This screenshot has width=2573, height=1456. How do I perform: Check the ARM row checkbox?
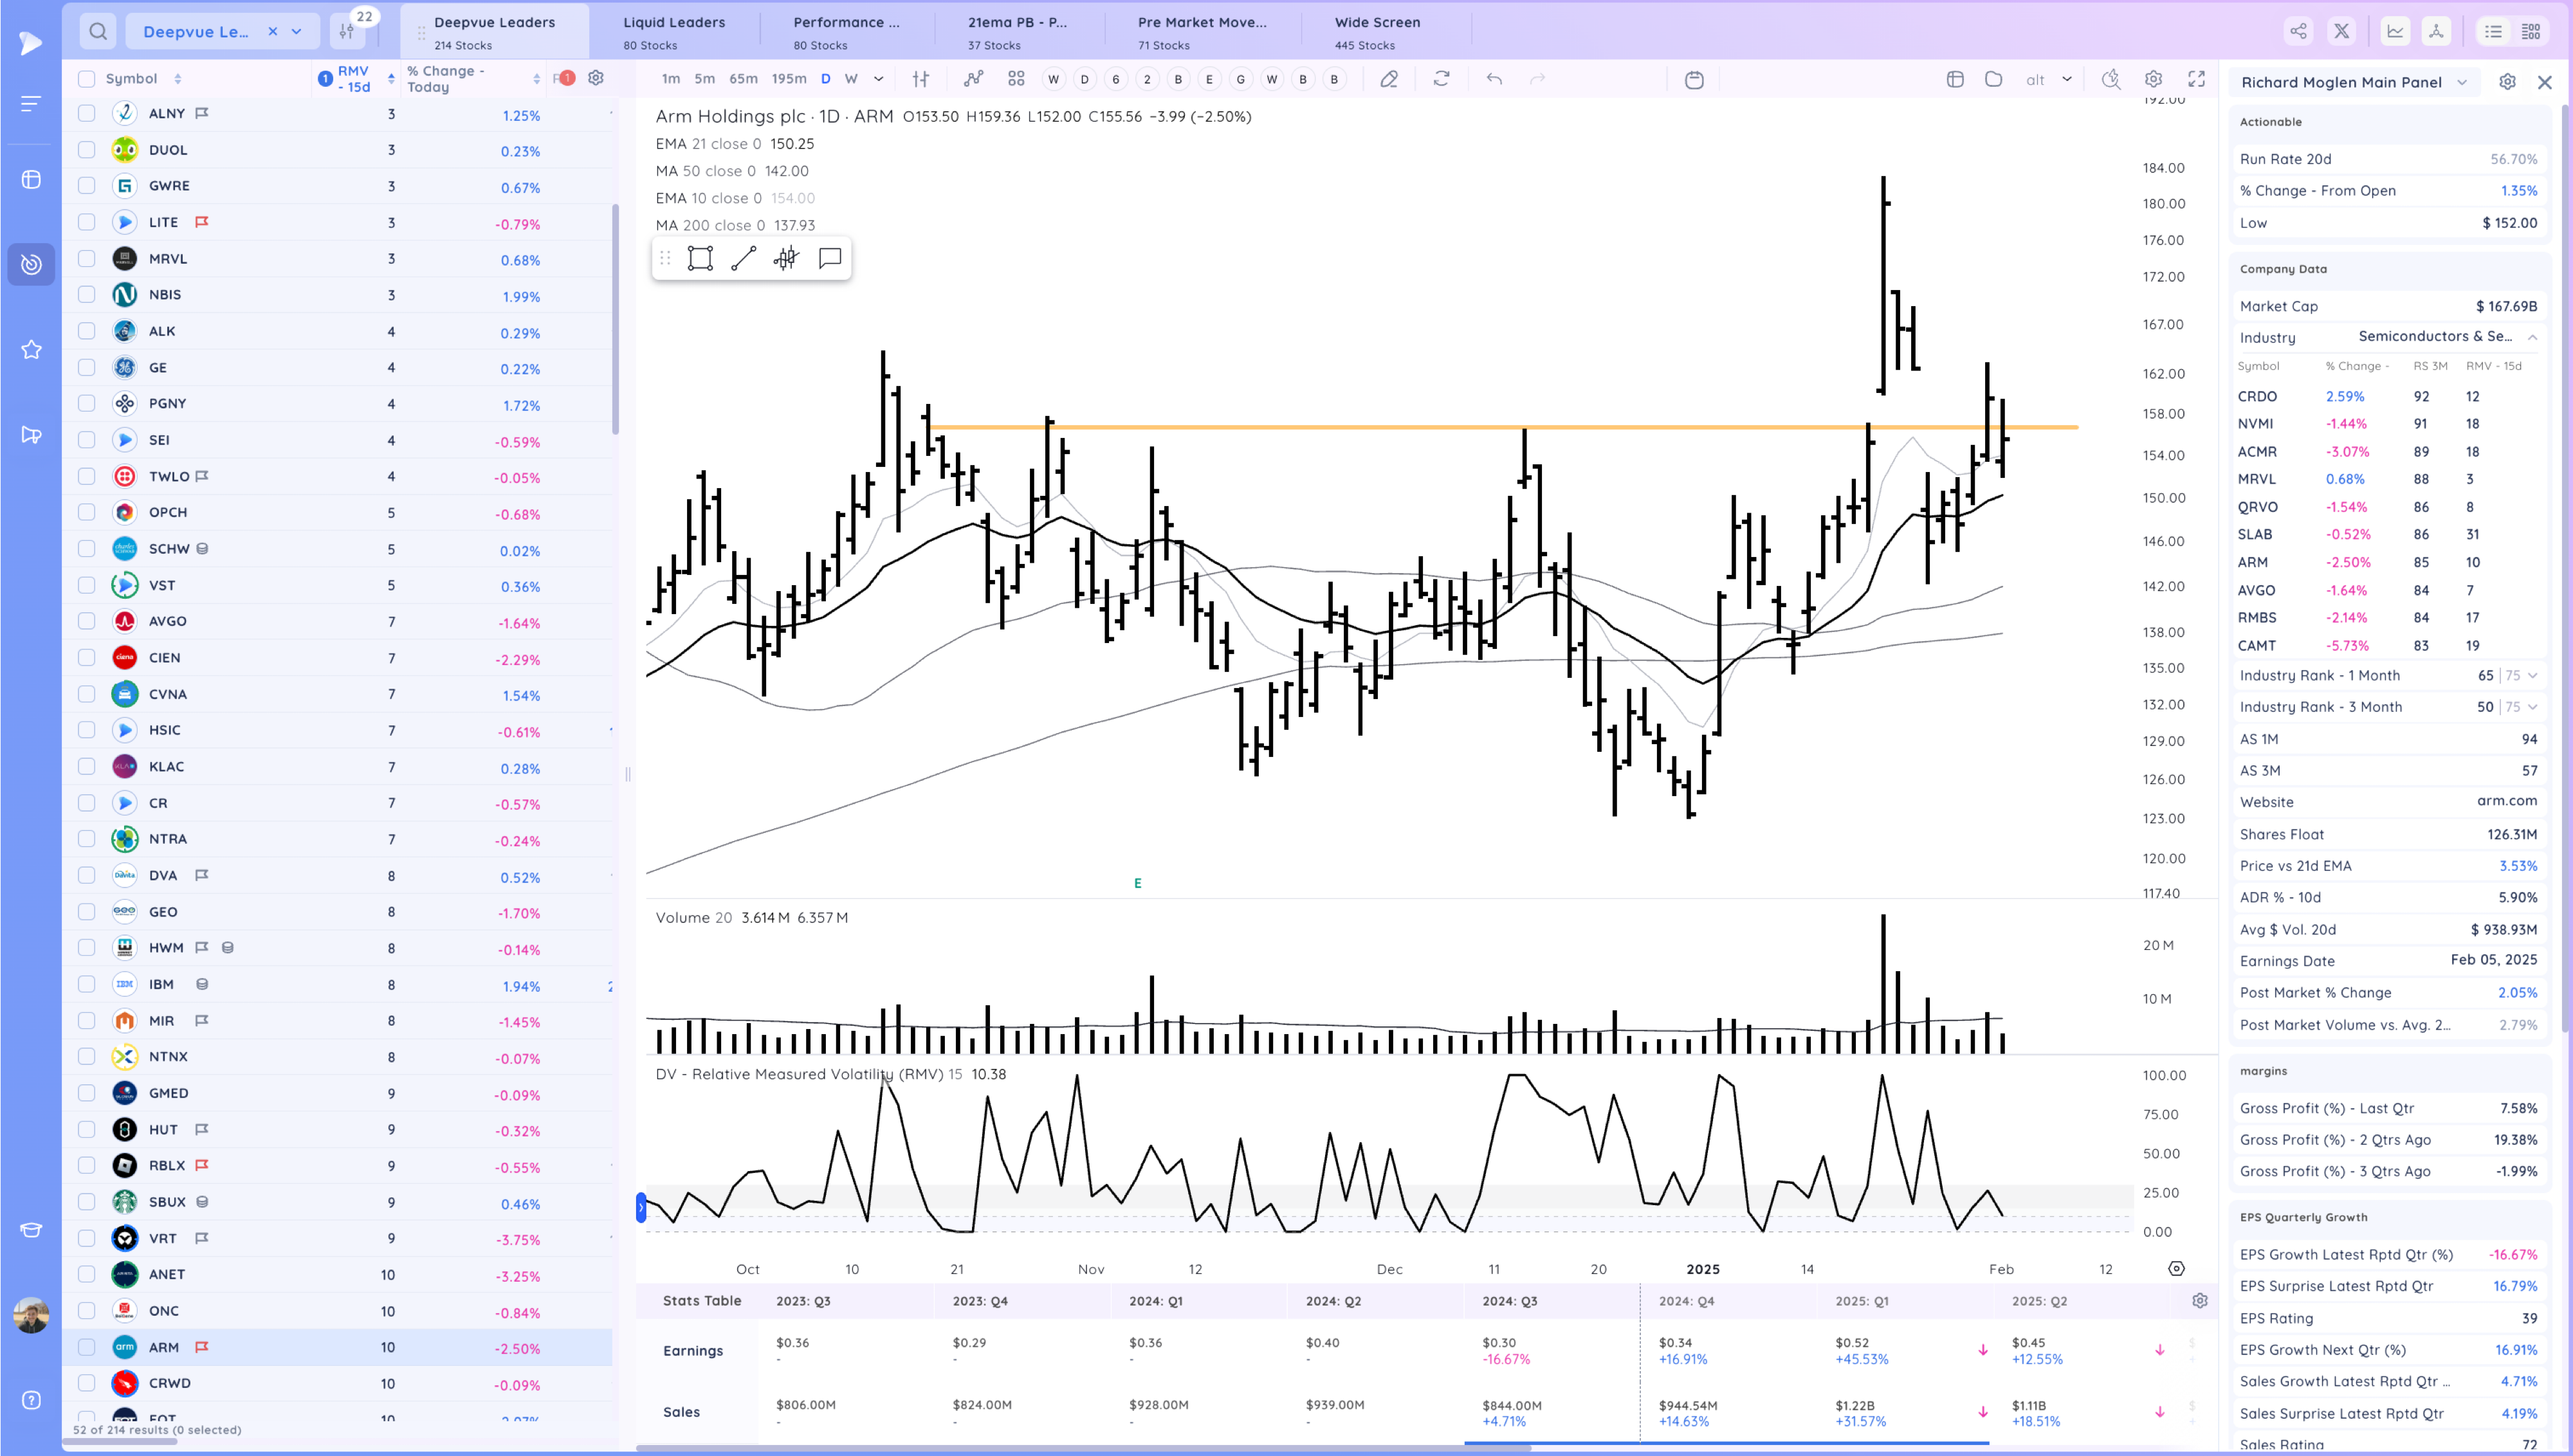click(87, 1347)
